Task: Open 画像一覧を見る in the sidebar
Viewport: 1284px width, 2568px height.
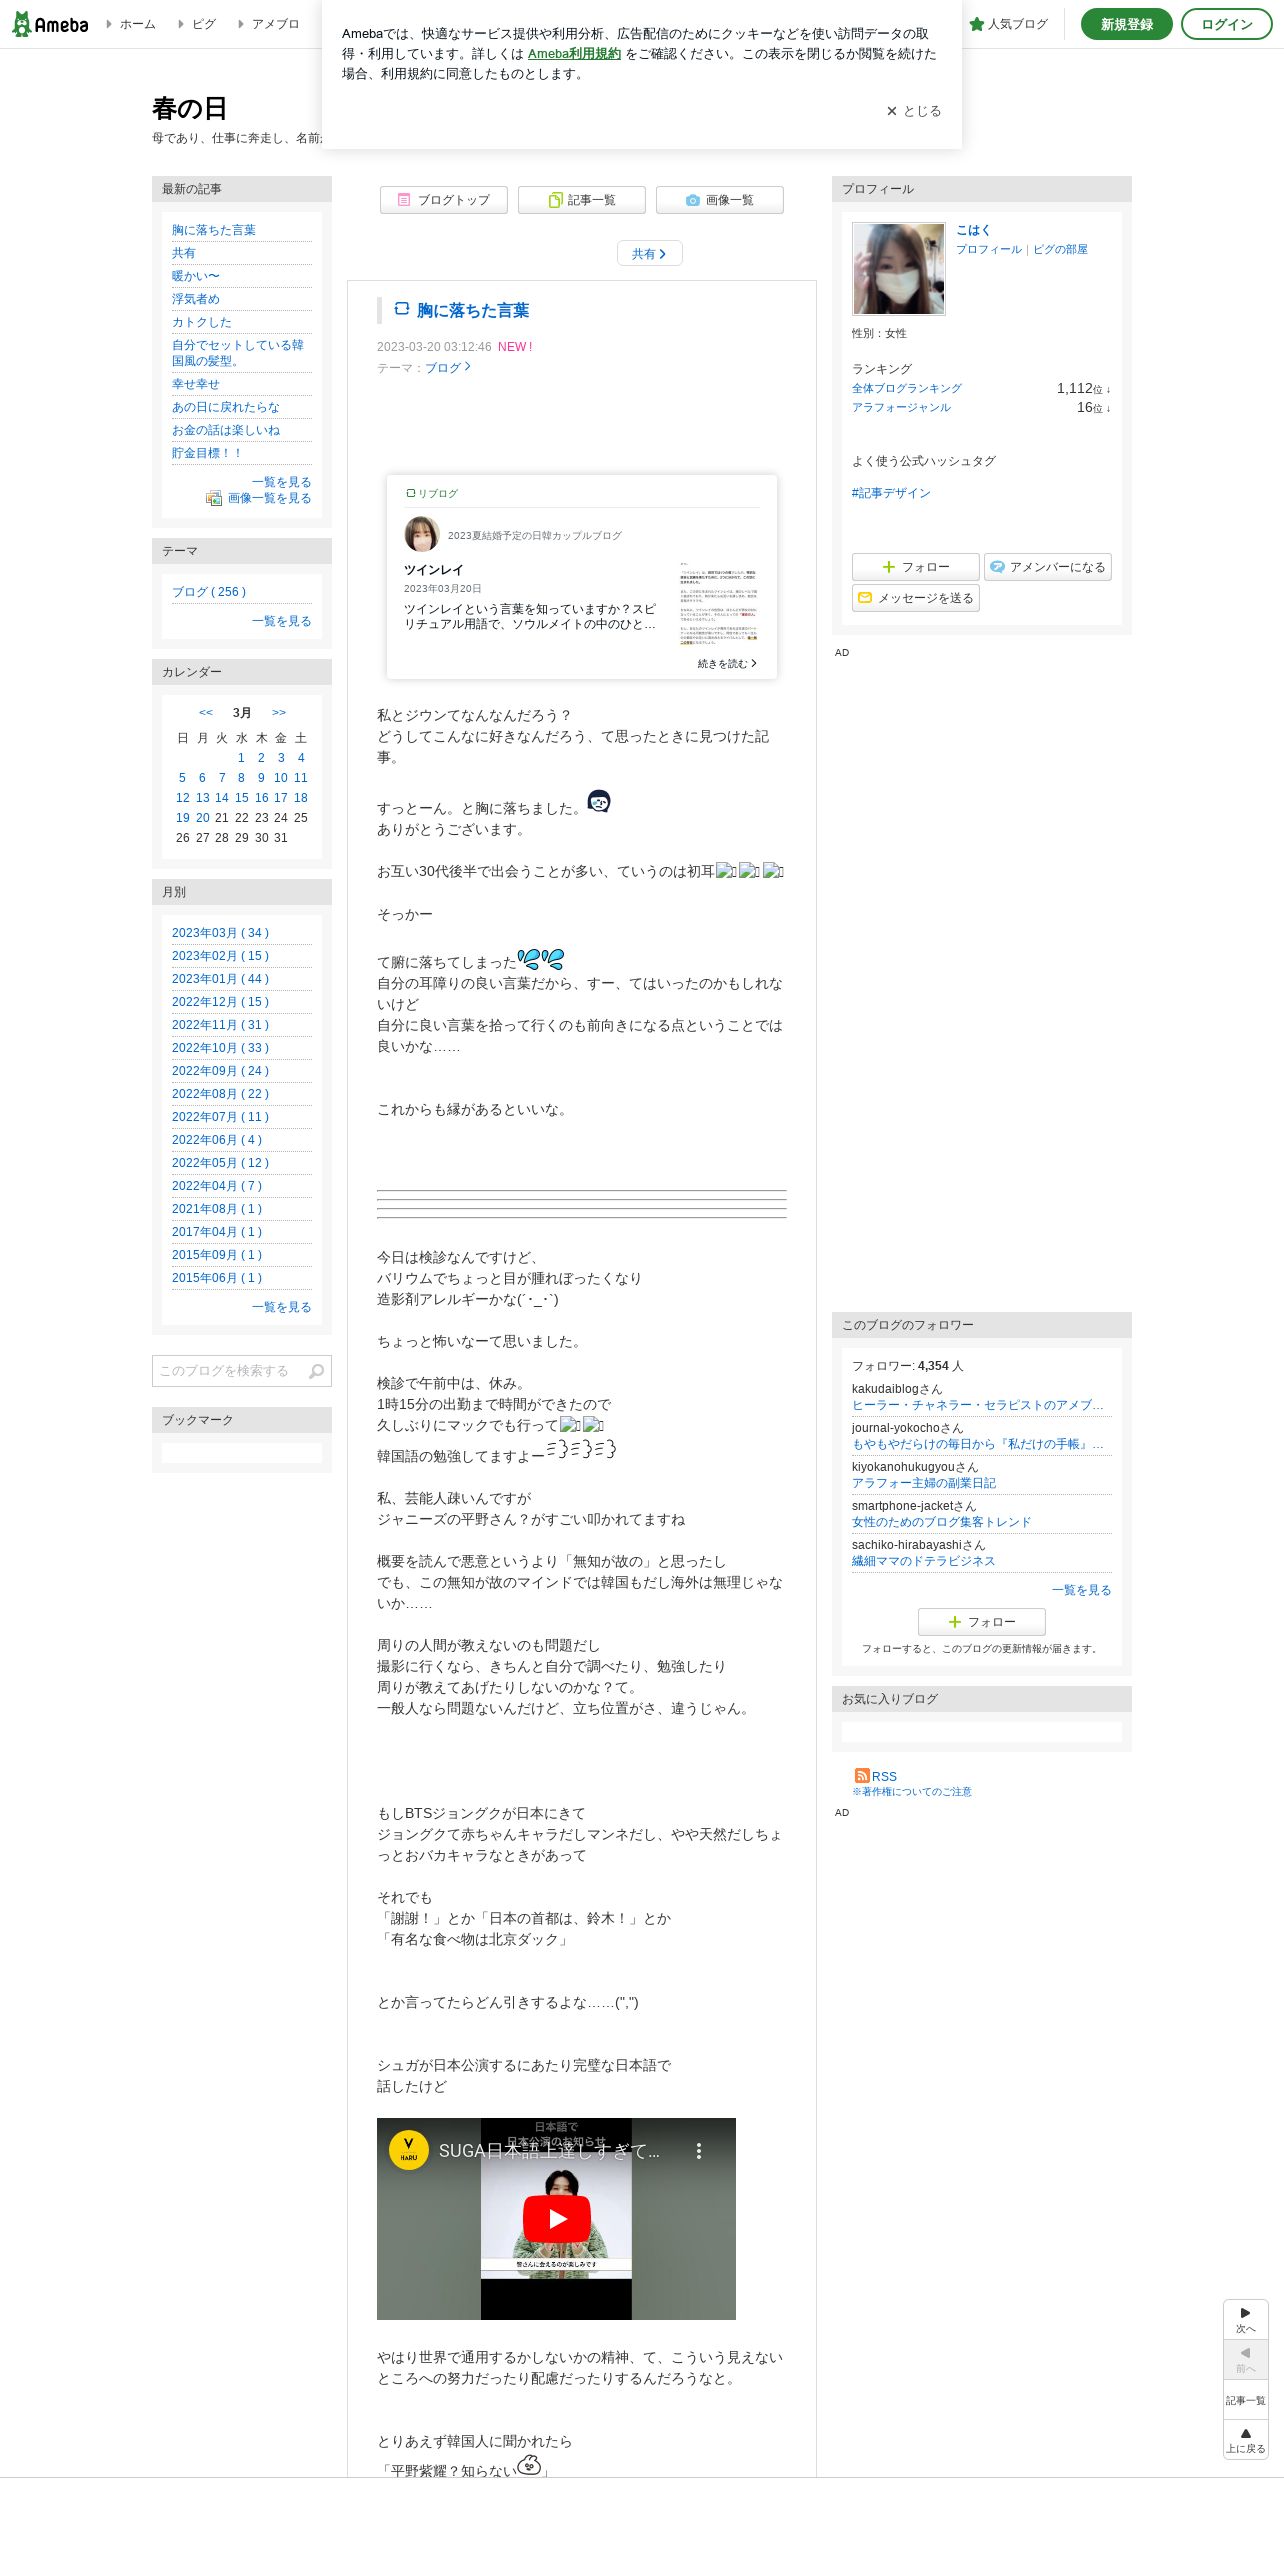Action: tap(269, 498)
